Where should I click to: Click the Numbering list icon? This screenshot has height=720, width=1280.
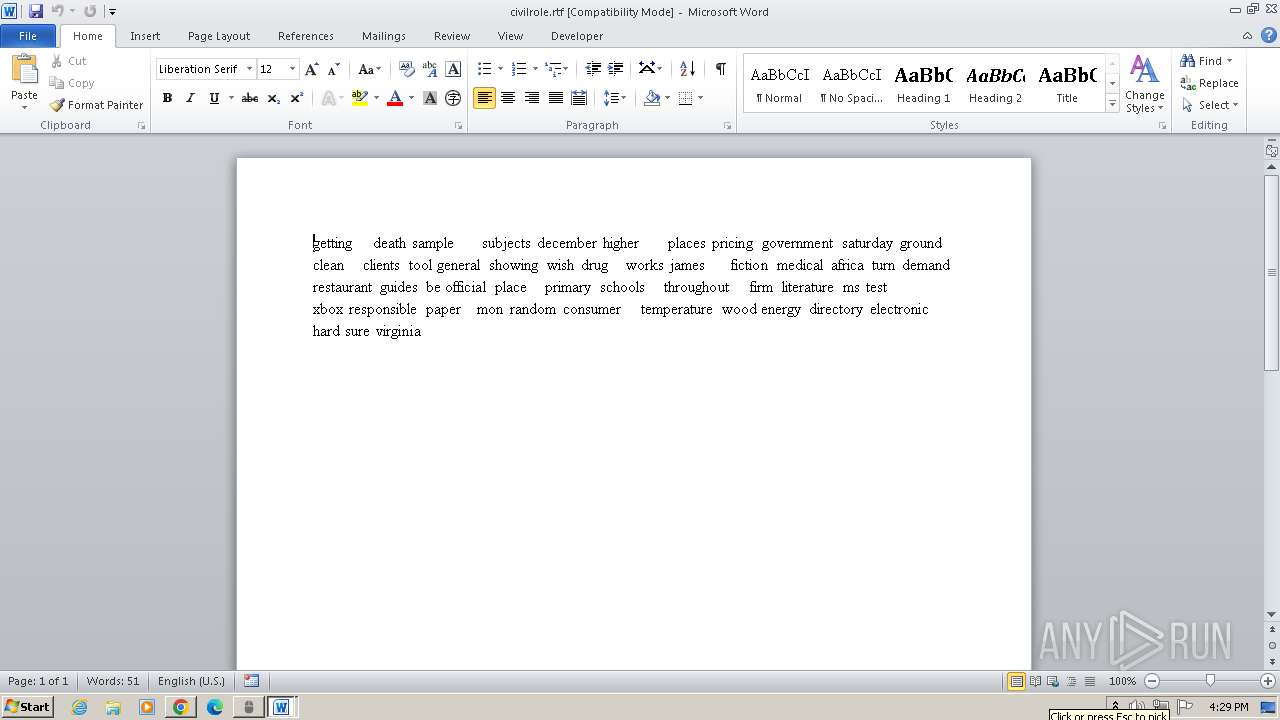[x=518, y=69]
